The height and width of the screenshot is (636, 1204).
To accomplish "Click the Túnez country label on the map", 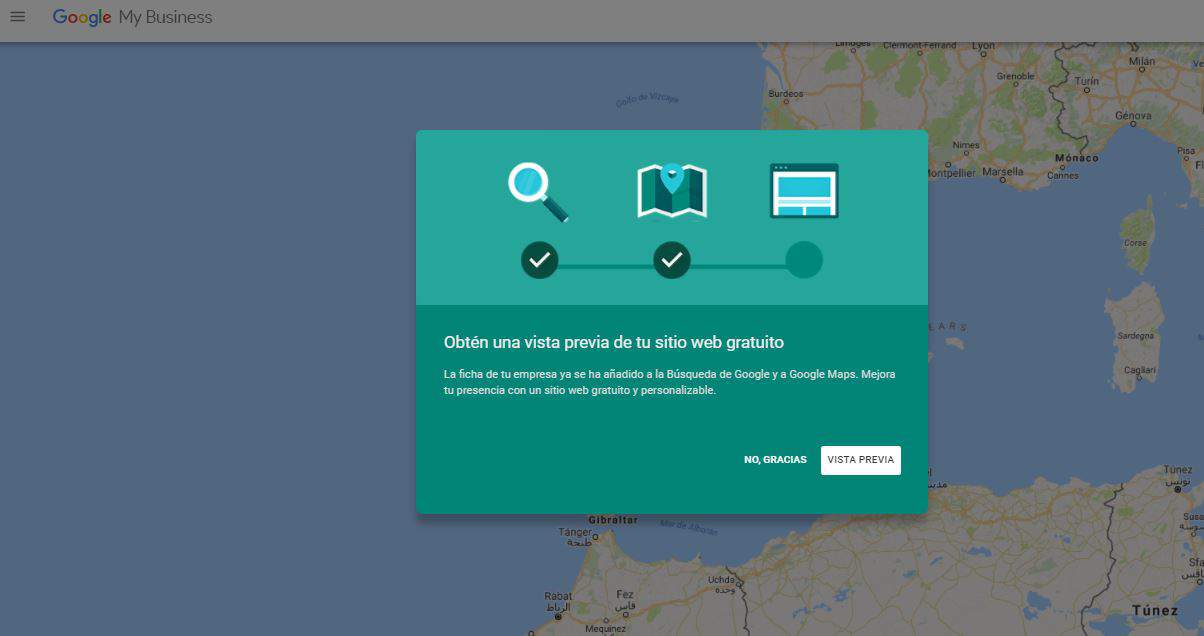I will click(1155, 610).
